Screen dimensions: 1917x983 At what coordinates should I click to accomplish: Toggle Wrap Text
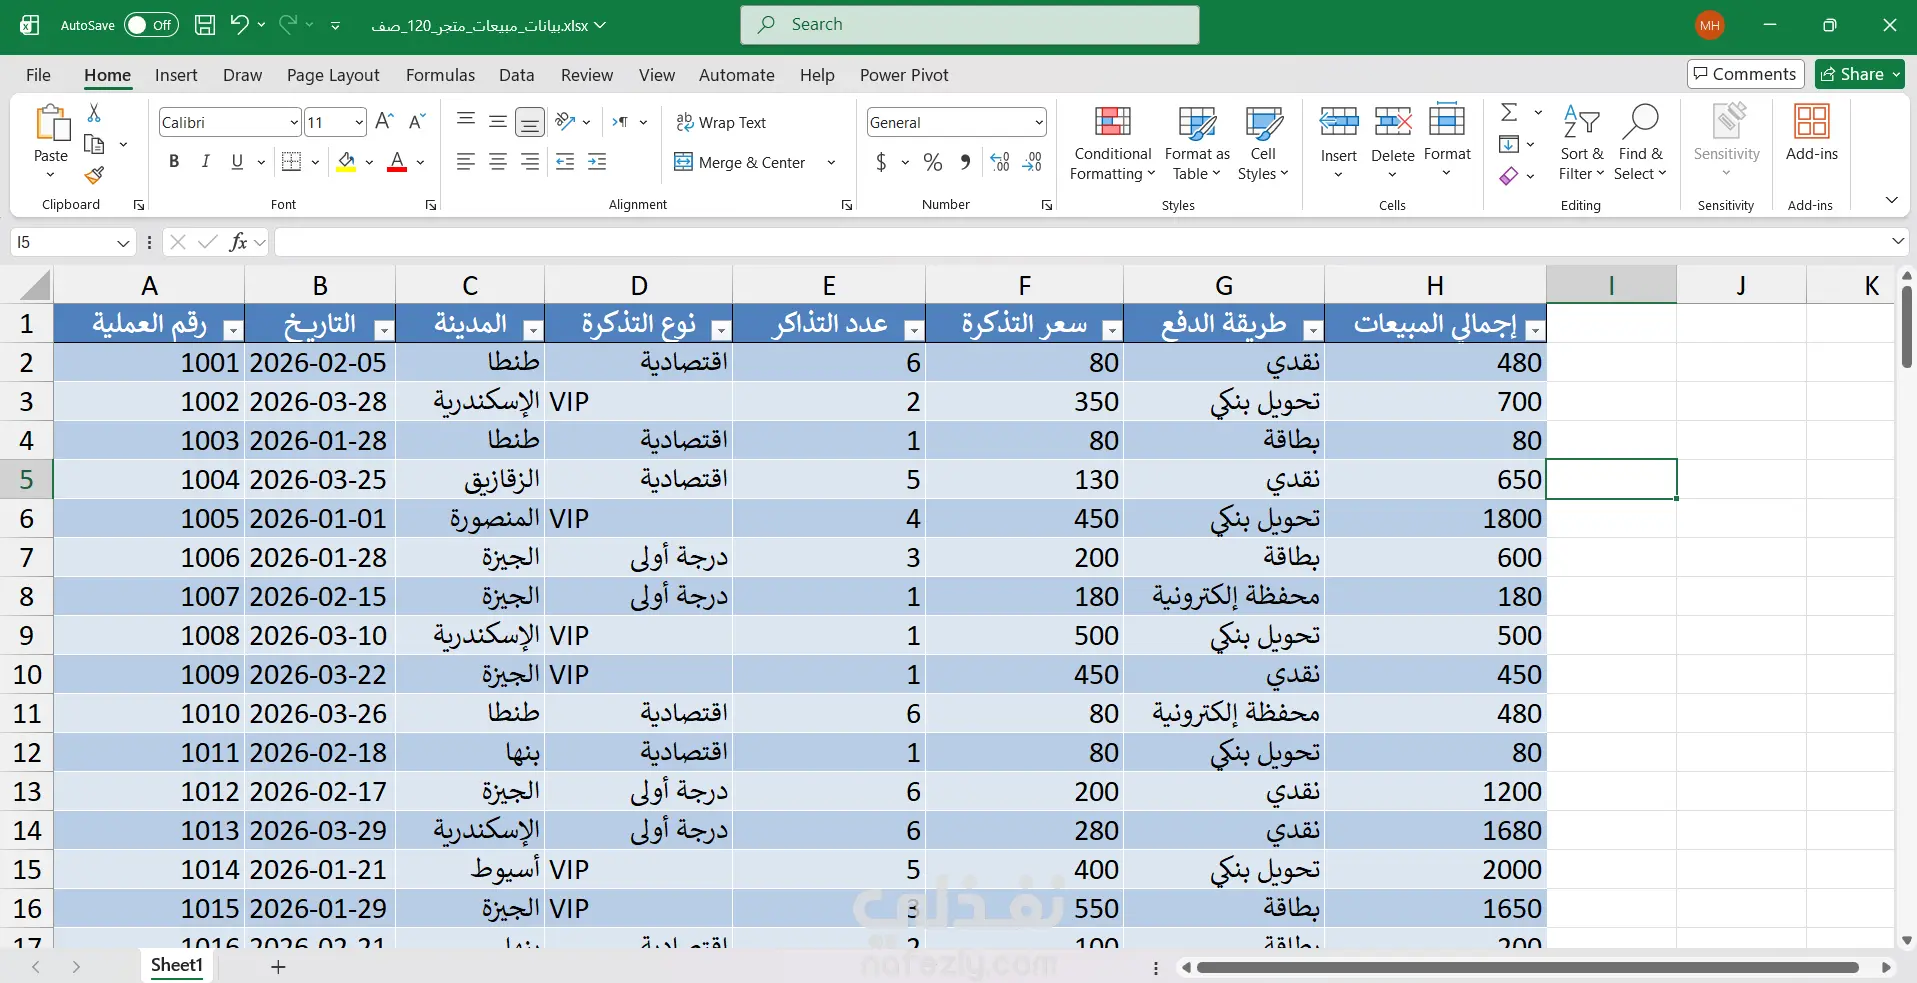tap(721, 122)
